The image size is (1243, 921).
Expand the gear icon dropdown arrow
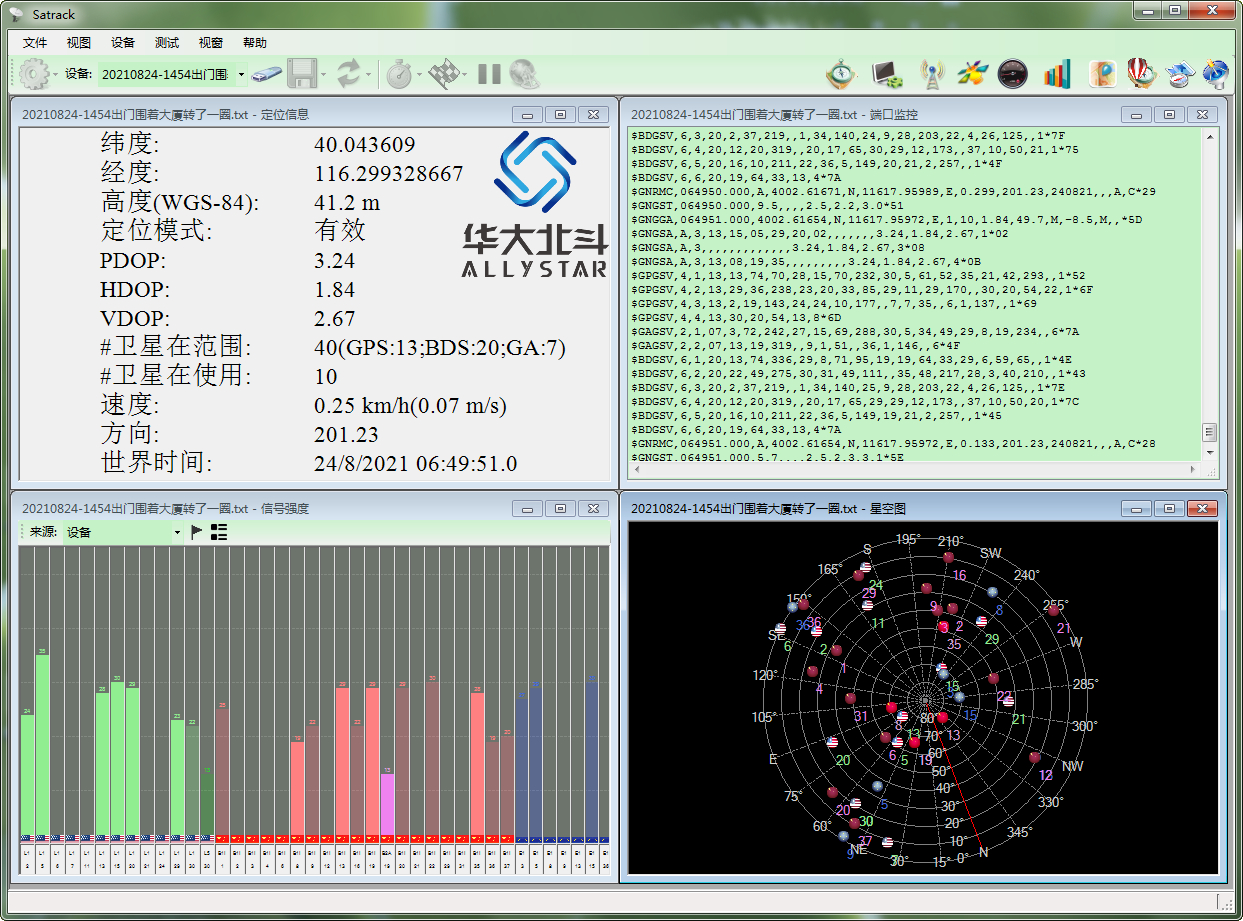[56, 74]
